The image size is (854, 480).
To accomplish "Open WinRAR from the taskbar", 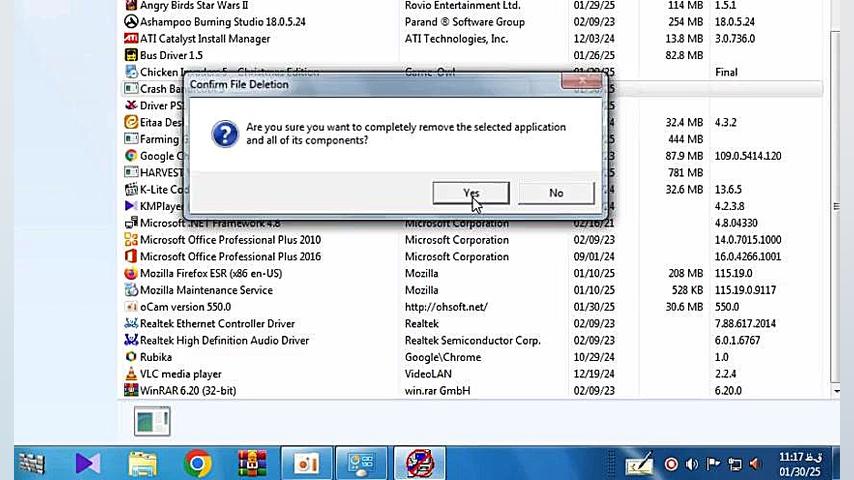I will pyautogui.click(x=252, y=464).
